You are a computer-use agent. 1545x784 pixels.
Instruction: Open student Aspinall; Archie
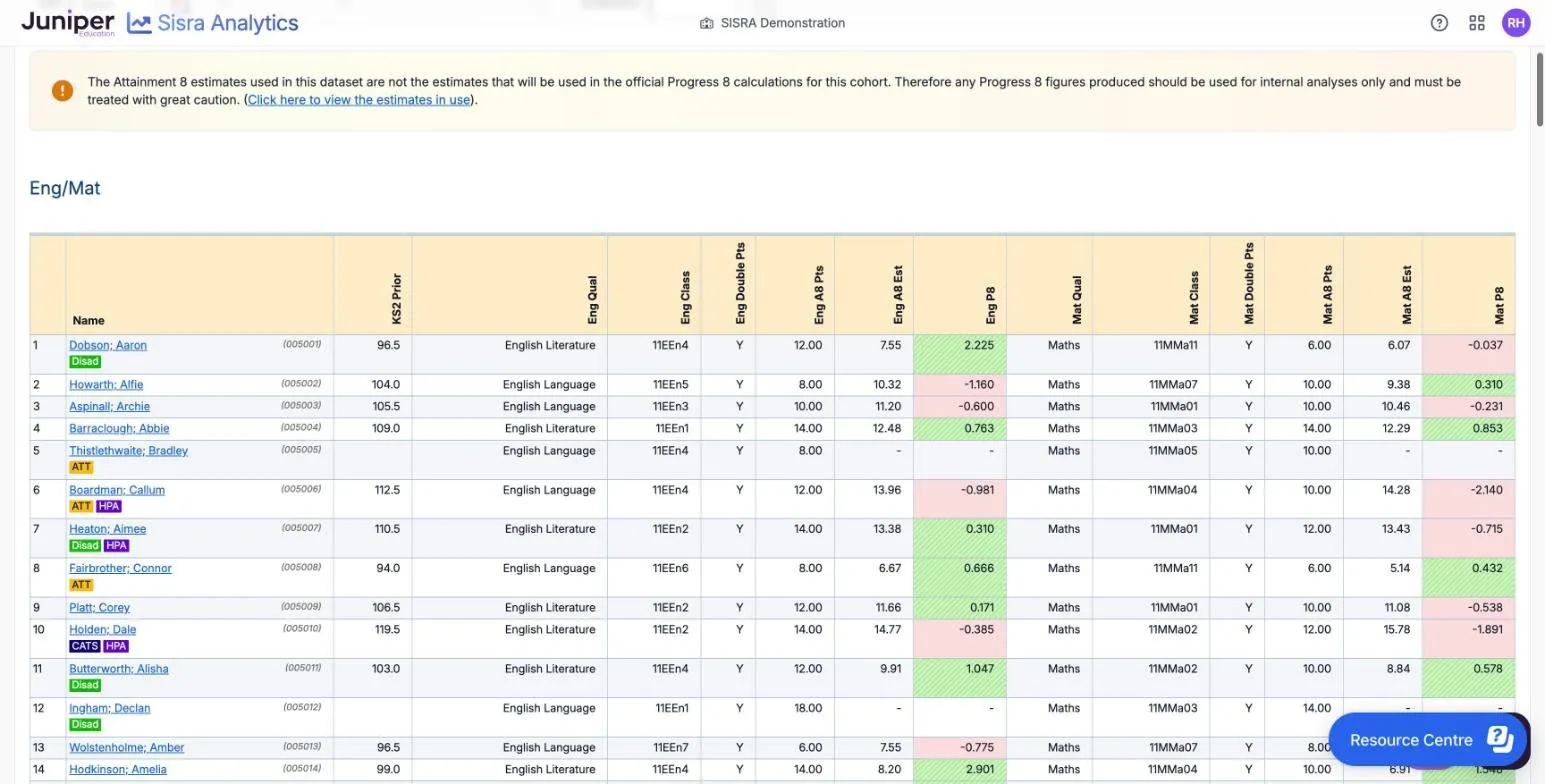coord(109,406)
